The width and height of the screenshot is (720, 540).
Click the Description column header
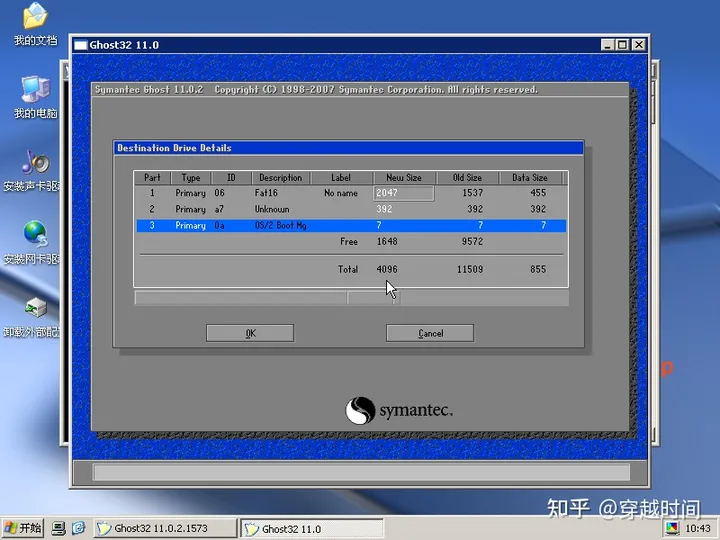[281, 178]
